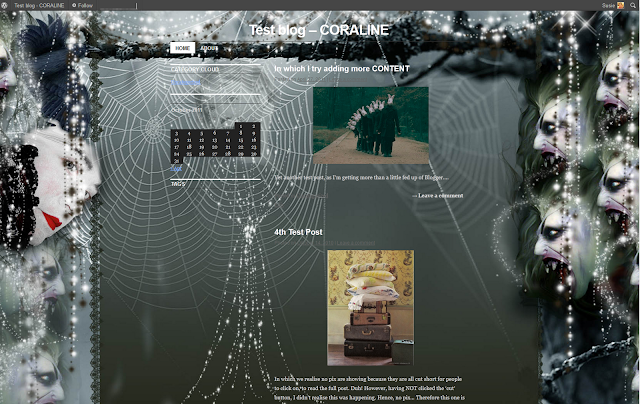Screen dimensions: 640x404
Task: Open post 'In which I try adding more CONTENT'
Action: (342, 69)
